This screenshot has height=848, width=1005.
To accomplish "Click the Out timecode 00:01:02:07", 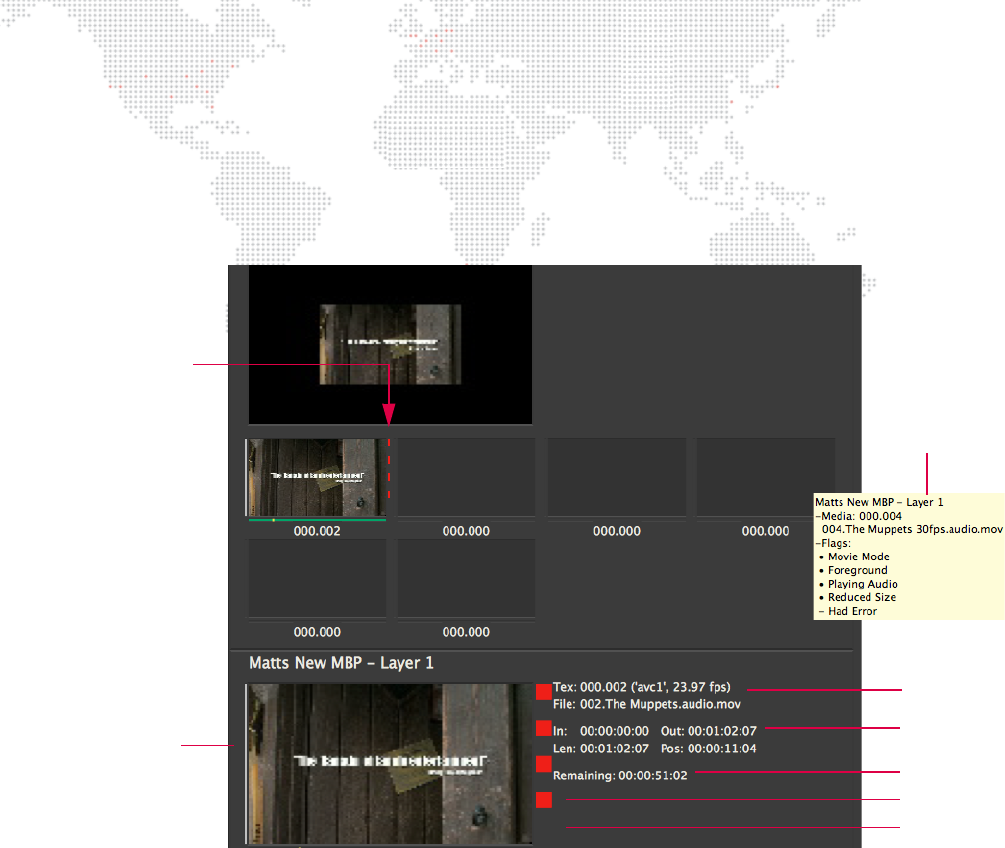I will [722, 731].
